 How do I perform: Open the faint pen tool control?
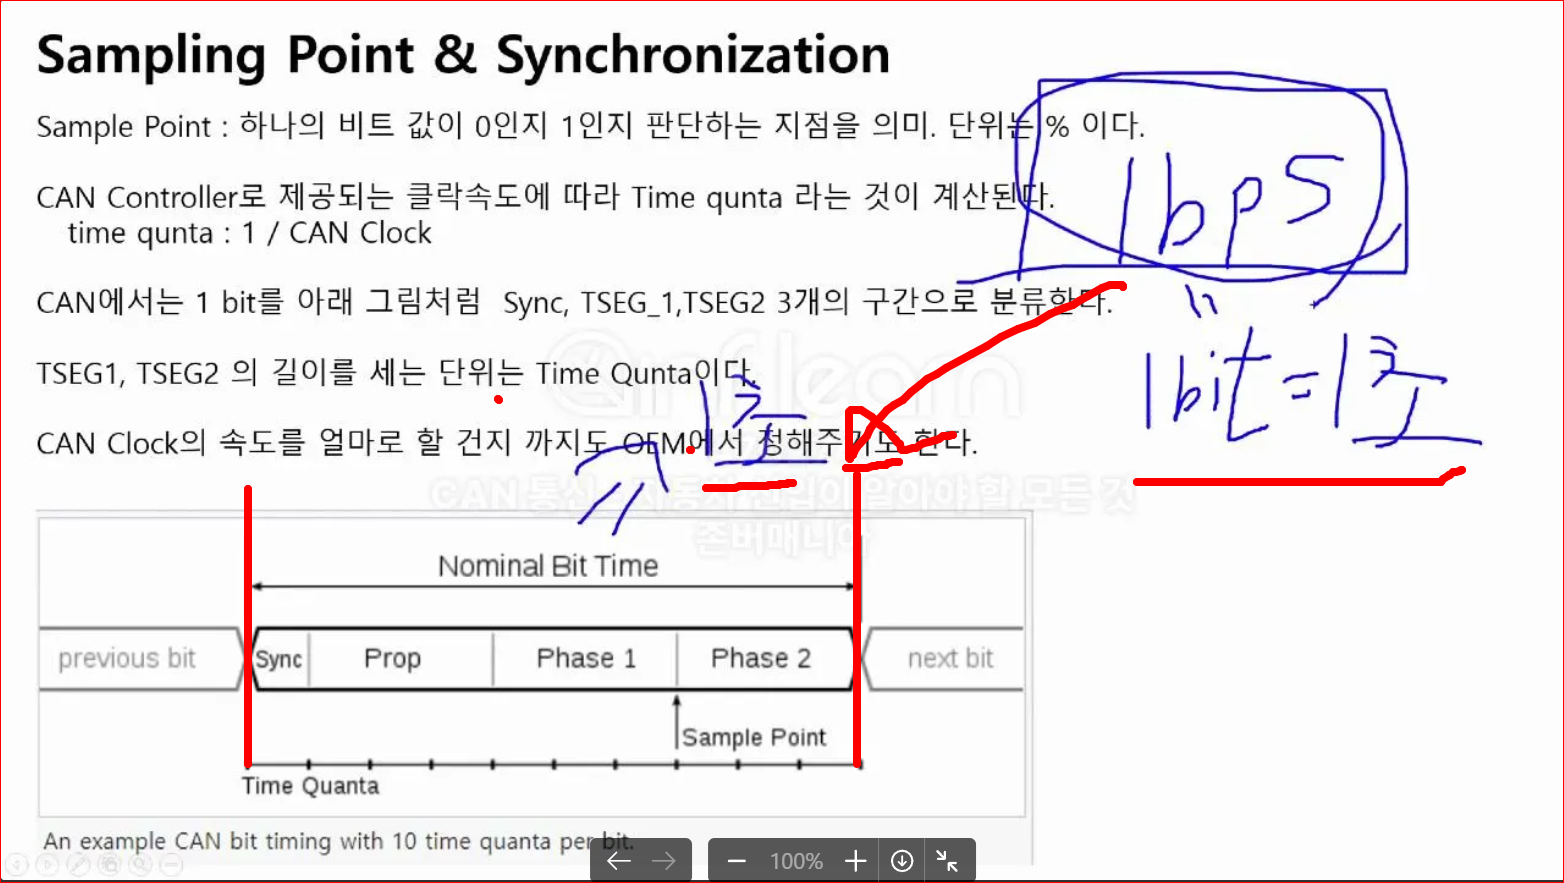[78, 865]
